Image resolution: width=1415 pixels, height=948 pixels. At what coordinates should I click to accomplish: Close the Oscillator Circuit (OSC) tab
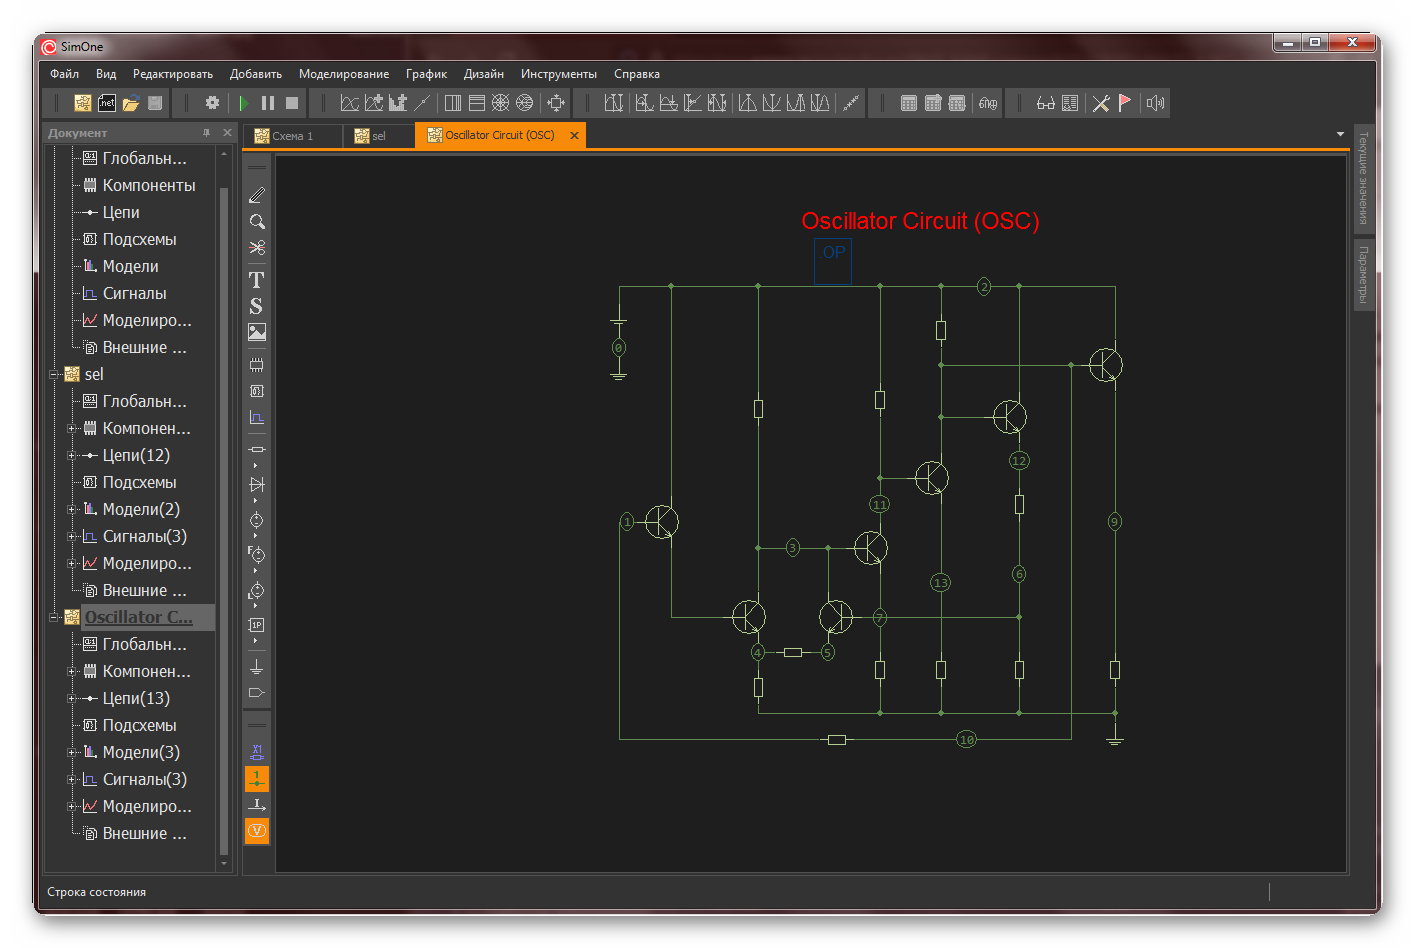(x=574, y=136)
